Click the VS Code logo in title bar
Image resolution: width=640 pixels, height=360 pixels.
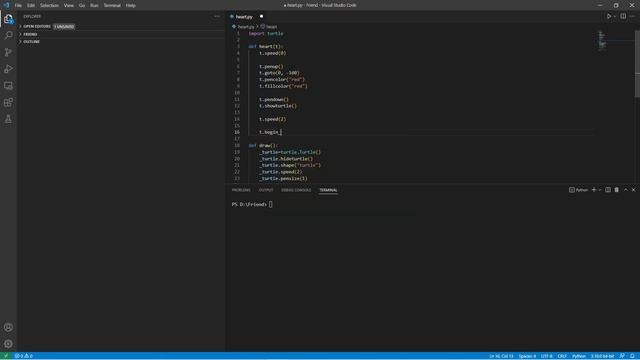point(6,5)
